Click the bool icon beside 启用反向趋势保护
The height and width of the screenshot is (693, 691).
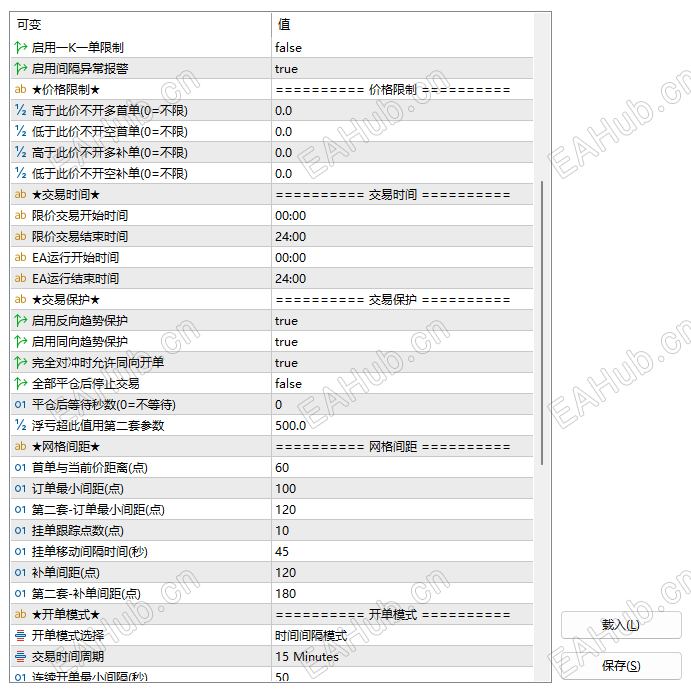[x=20, y=320]
